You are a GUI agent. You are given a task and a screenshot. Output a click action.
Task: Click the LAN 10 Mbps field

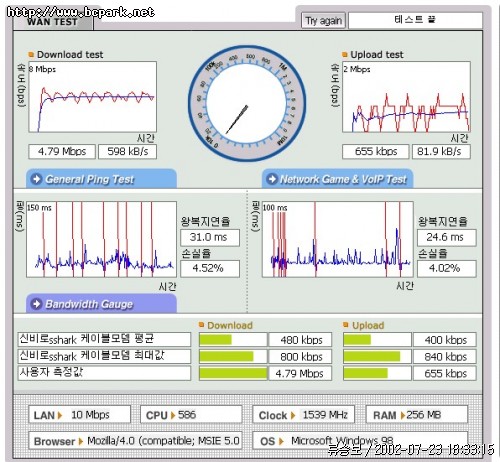coord(79,415)
